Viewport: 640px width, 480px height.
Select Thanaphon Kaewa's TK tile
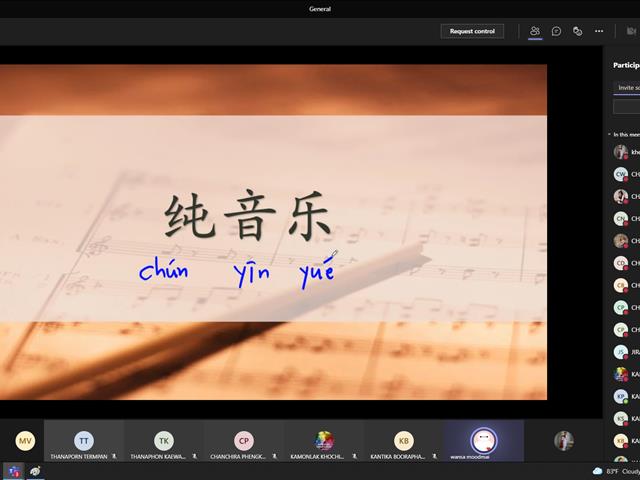[164, 441]
